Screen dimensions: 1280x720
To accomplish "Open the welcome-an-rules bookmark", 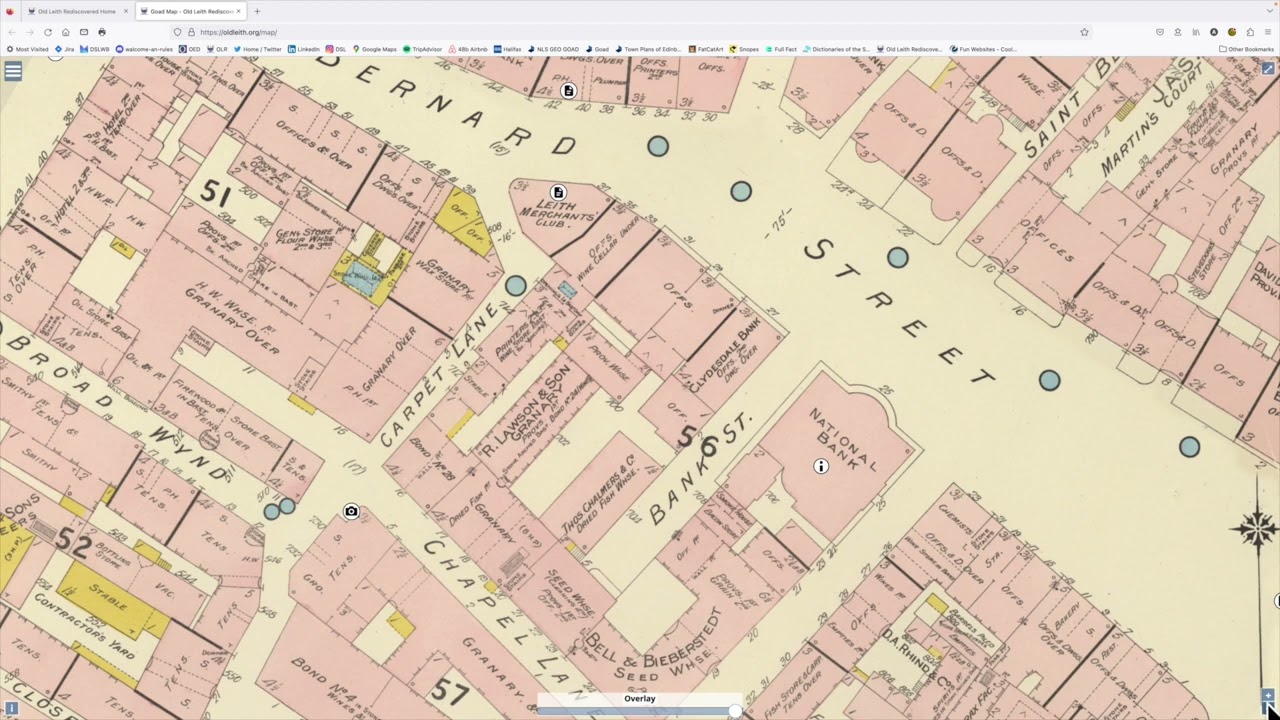I will pyautogui.click(x=144, y=49).
